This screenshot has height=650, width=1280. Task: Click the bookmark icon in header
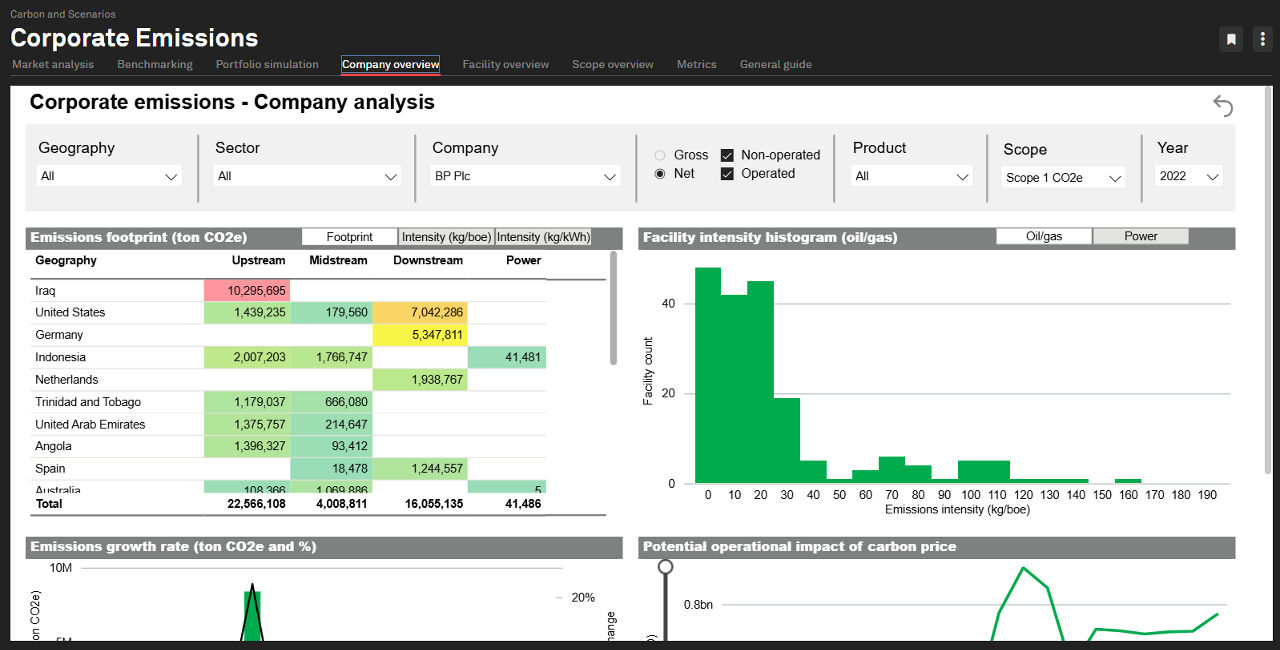[1231, 39]
